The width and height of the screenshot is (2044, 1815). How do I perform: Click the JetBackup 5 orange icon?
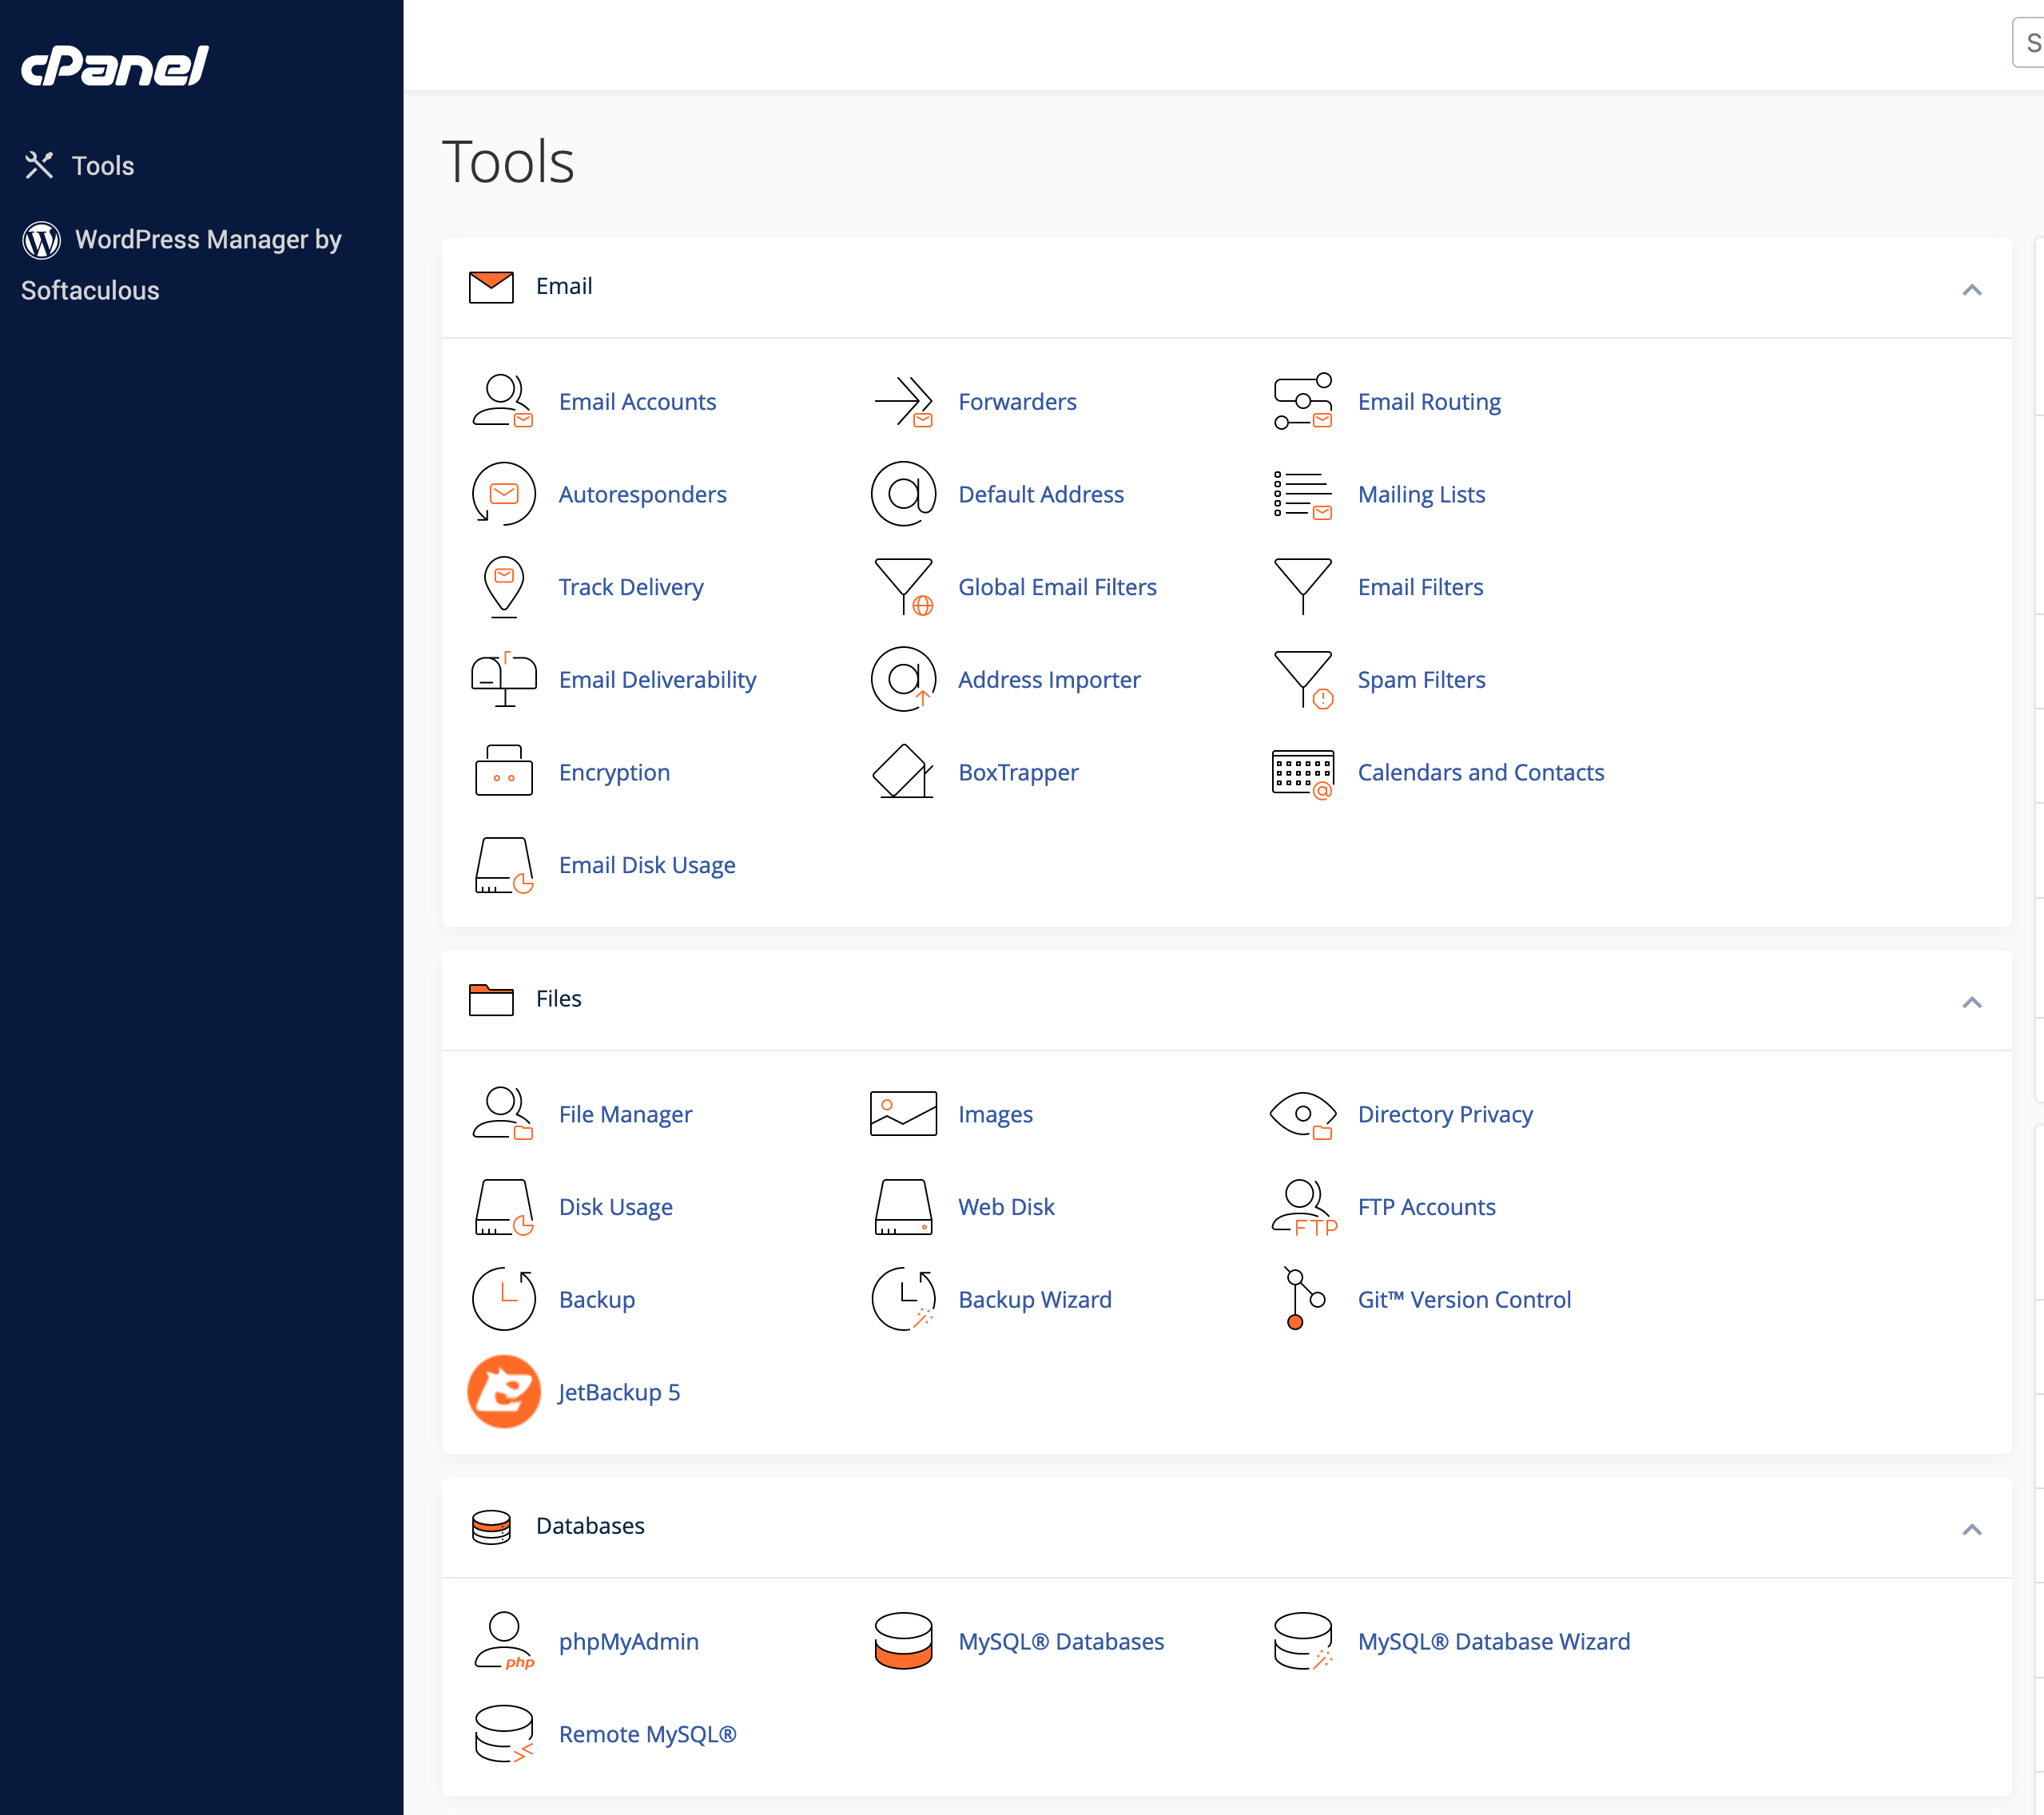(x=503, y=1392)
